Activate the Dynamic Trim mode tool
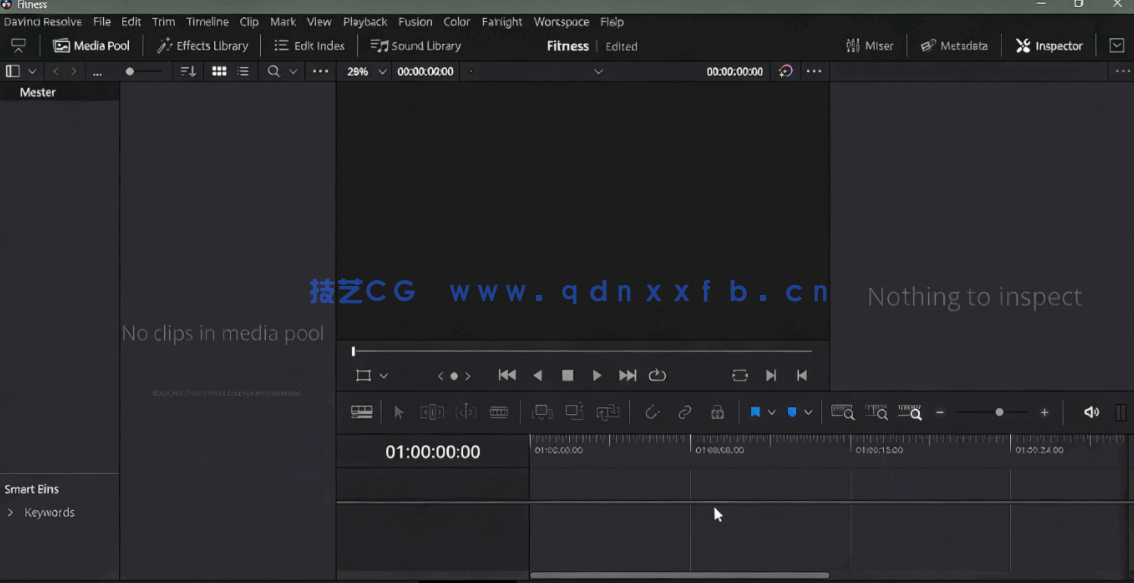Screen dimensions: 1134x583 point(466,412)
